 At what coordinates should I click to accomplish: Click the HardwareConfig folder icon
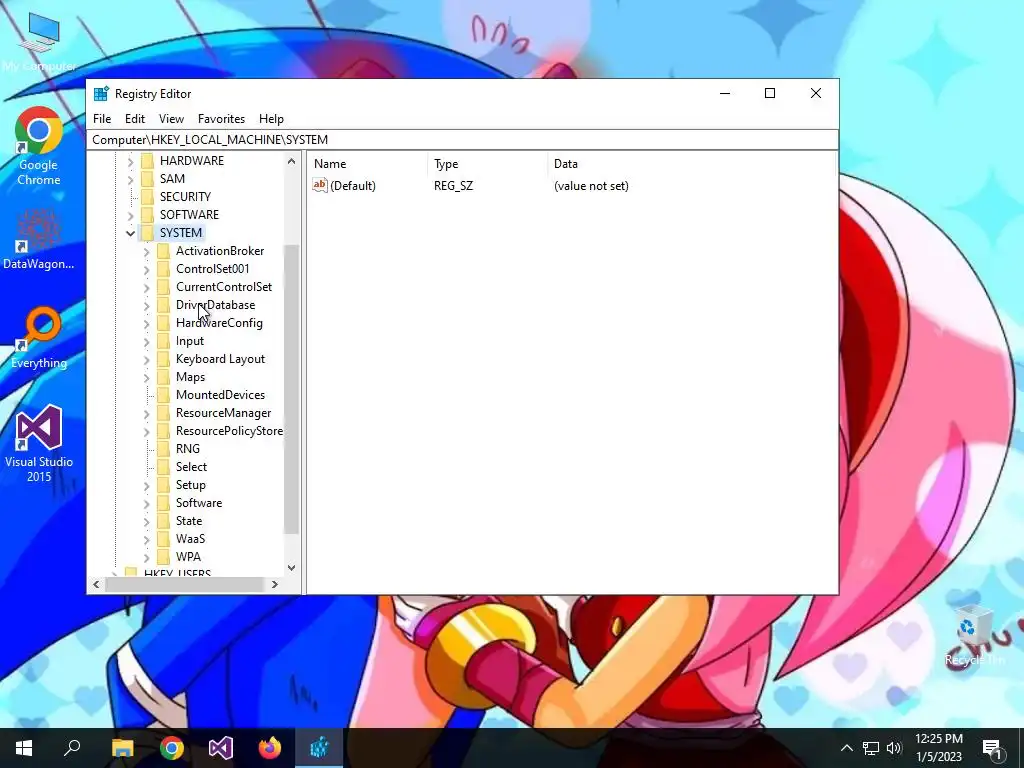(x=163, y=323)
